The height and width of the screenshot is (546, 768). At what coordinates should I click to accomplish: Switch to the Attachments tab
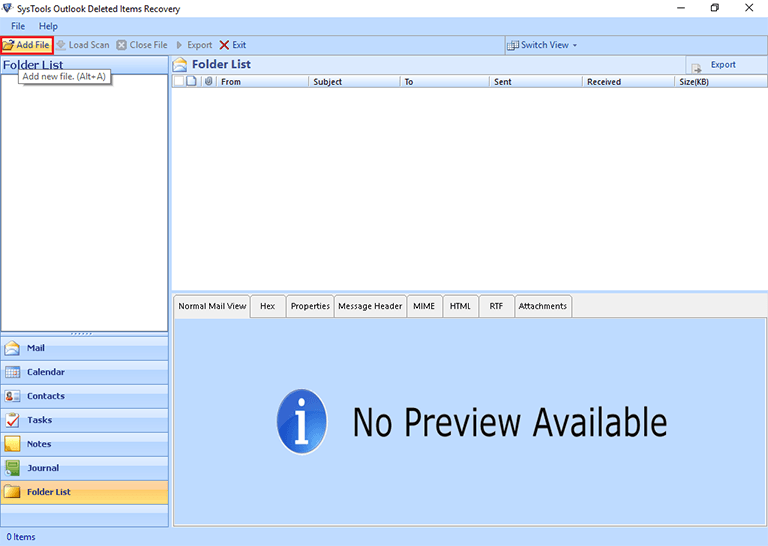tap(543, 307)
